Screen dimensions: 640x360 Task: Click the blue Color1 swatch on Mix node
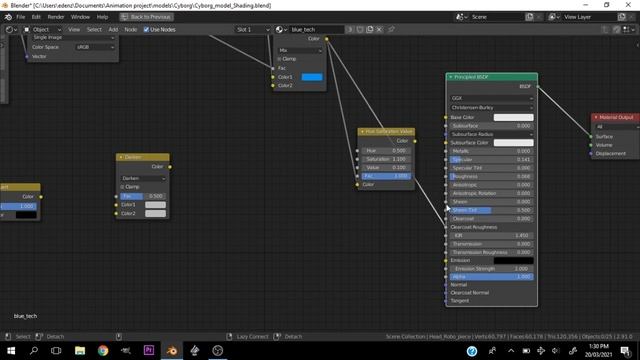(312, 77)
